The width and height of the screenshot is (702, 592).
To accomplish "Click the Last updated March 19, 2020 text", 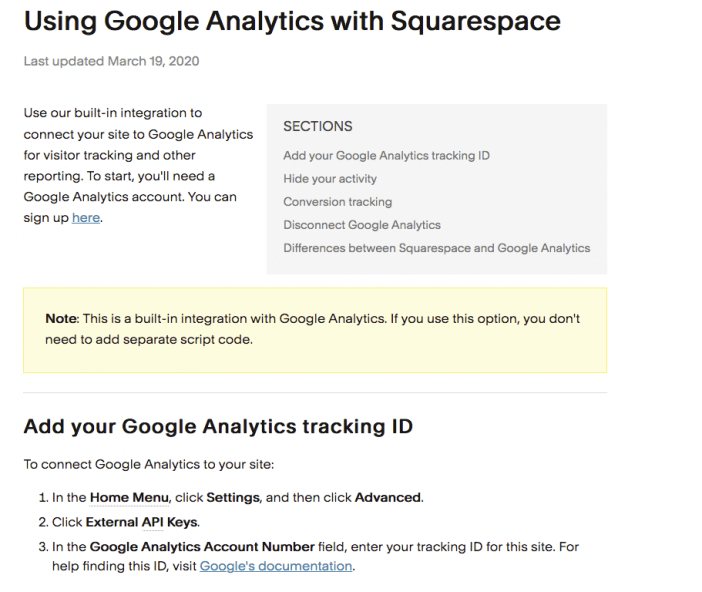I will (111, 61).
